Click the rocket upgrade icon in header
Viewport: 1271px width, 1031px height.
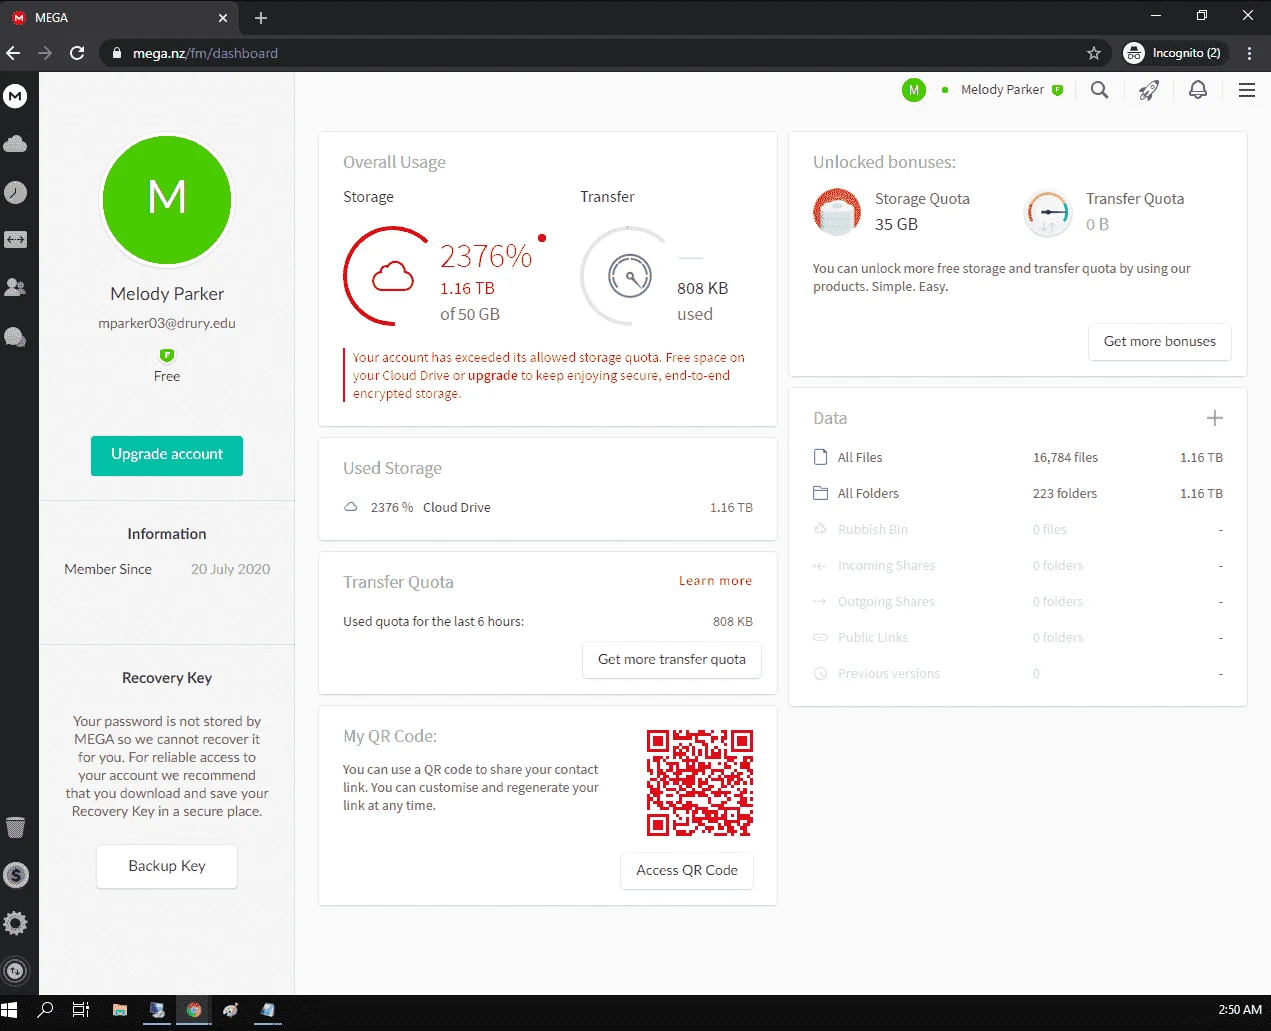(1149, 90)
